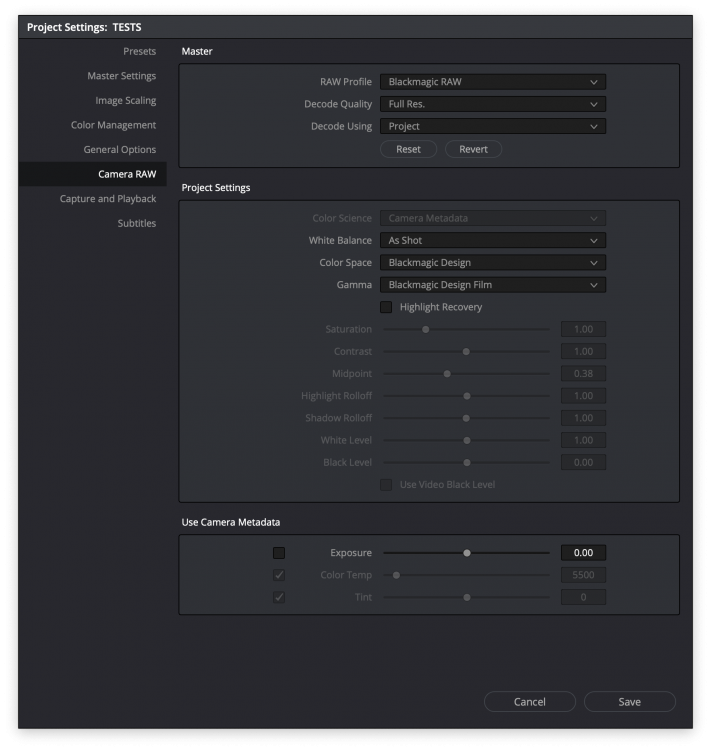Switch to the Color Management section
Screen dimensions: 711x750
click(113, 125)
